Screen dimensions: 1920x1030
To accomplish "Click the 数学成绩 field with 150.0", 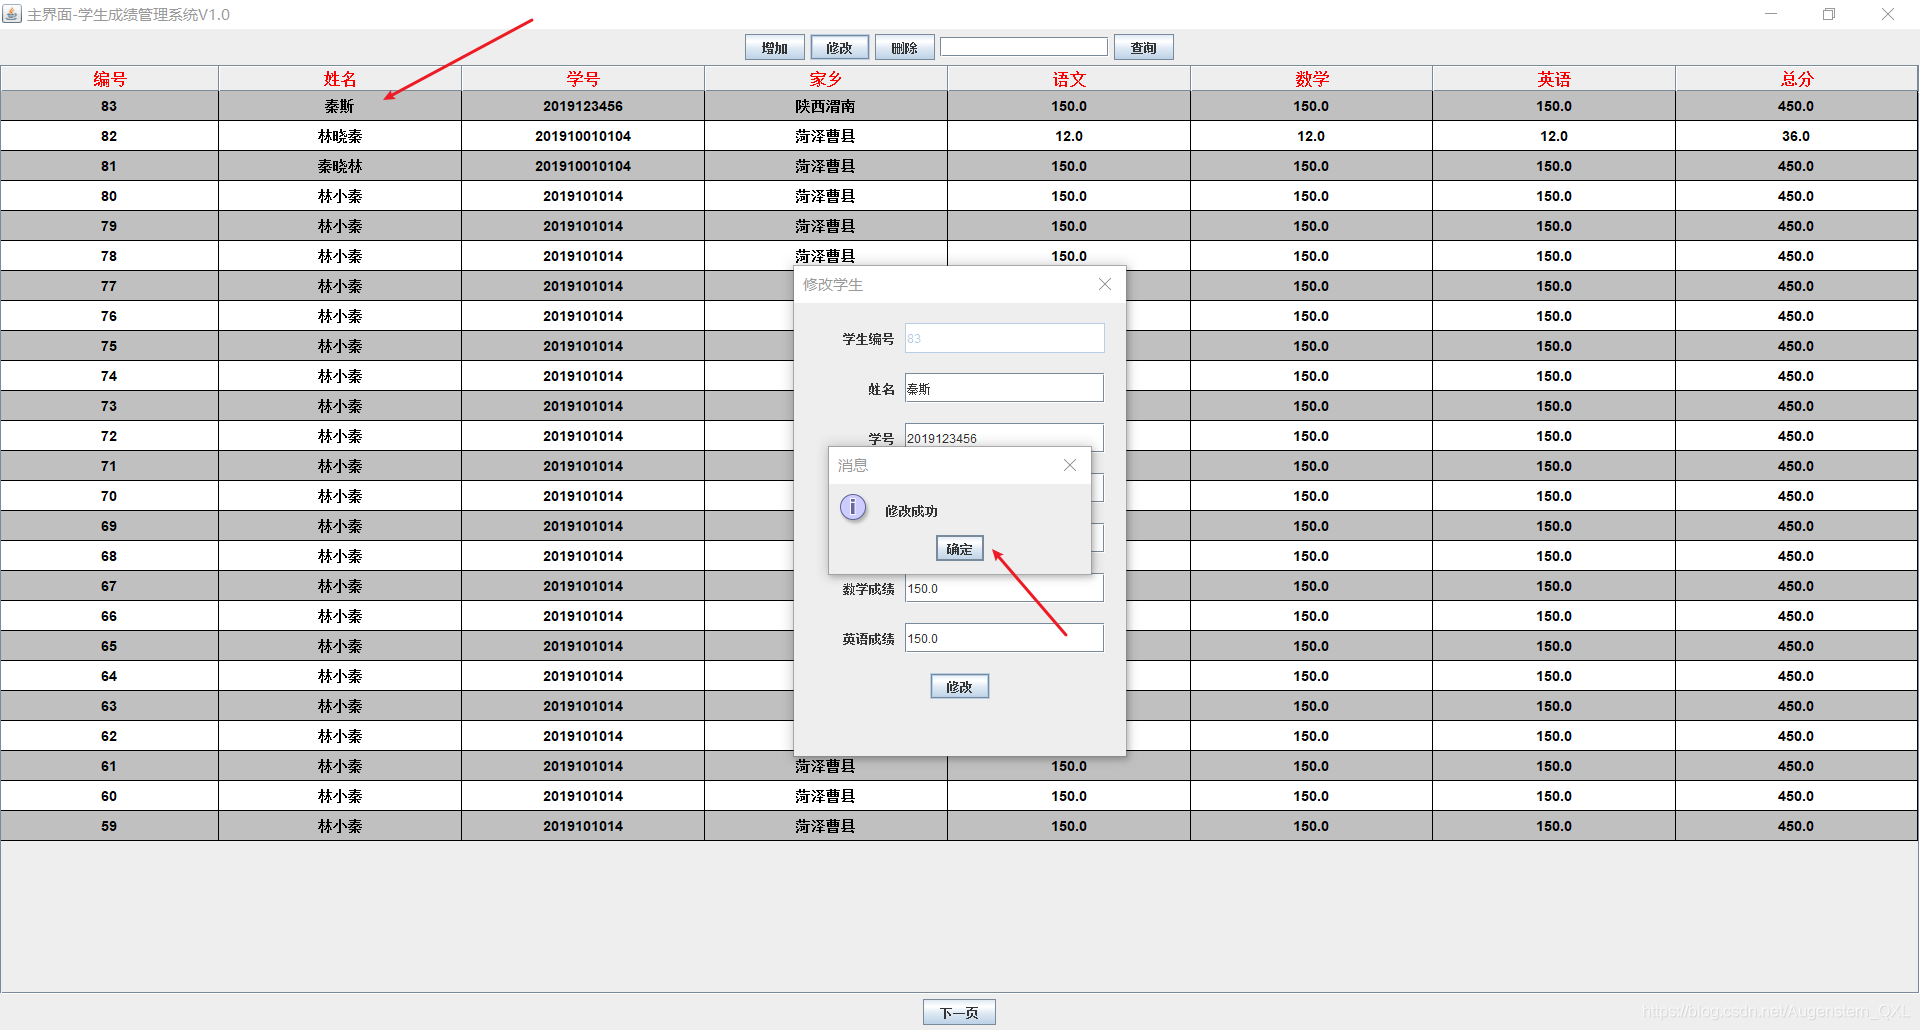I will point(1004,588).
